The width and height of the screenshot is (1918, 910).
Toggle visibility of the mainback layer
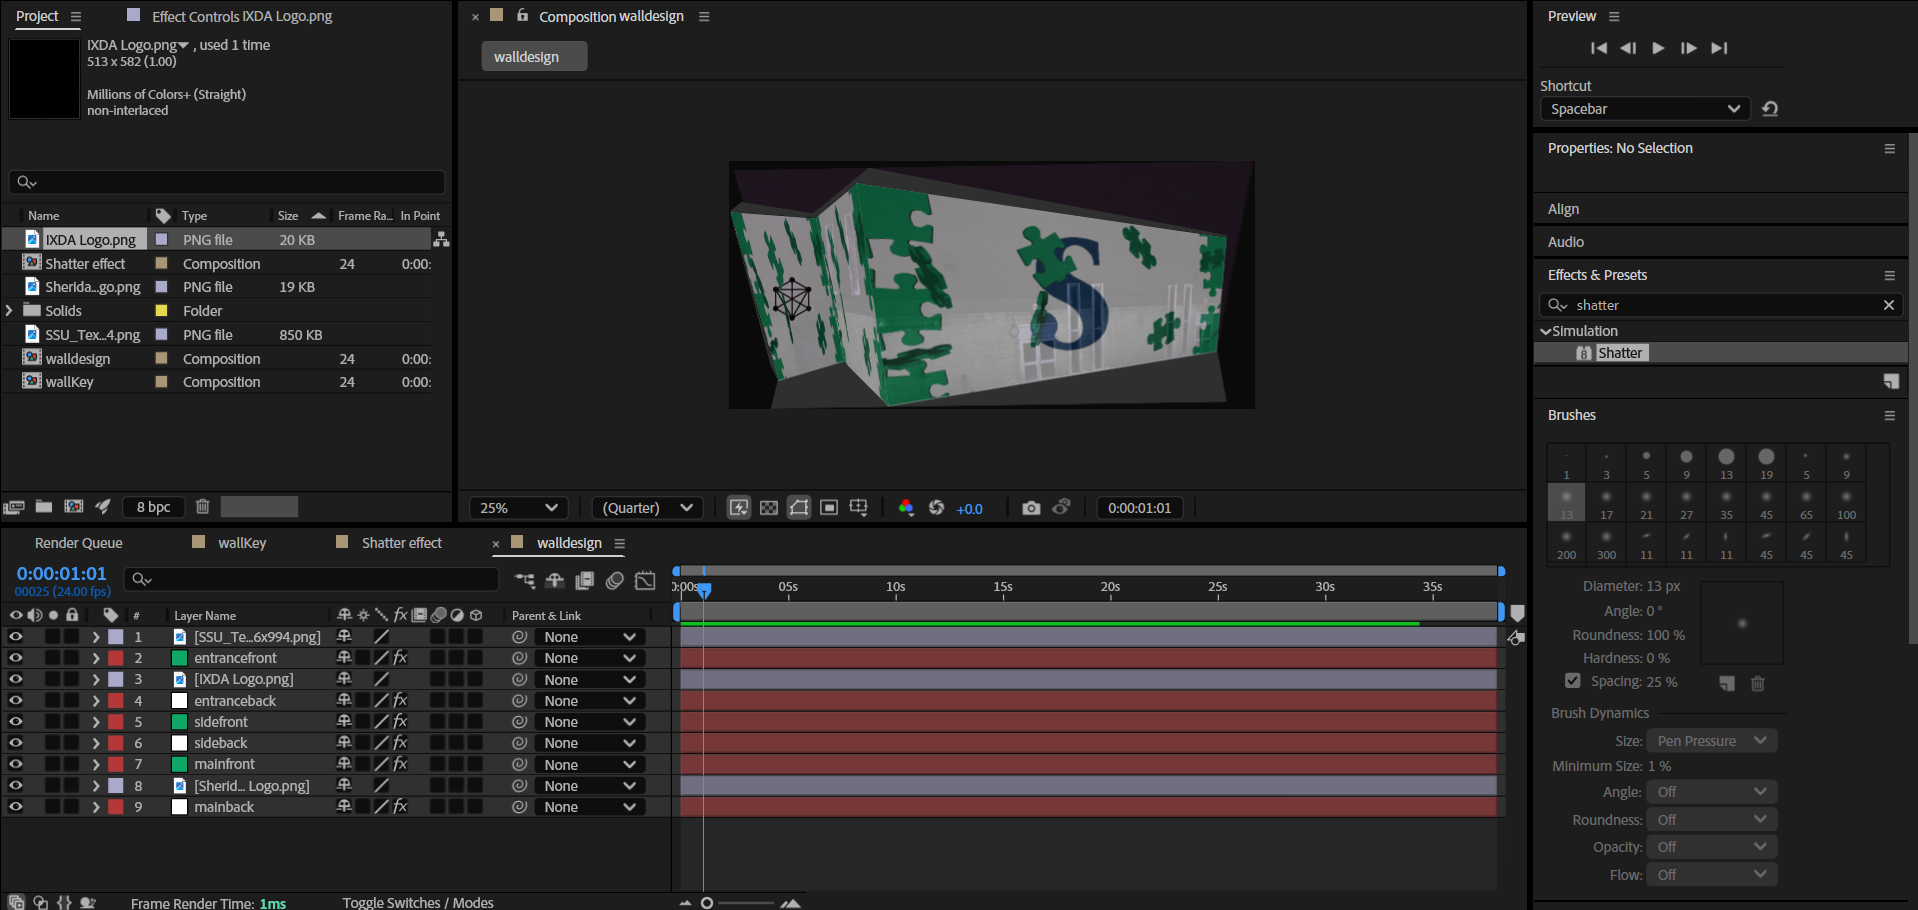coord(16,807)
